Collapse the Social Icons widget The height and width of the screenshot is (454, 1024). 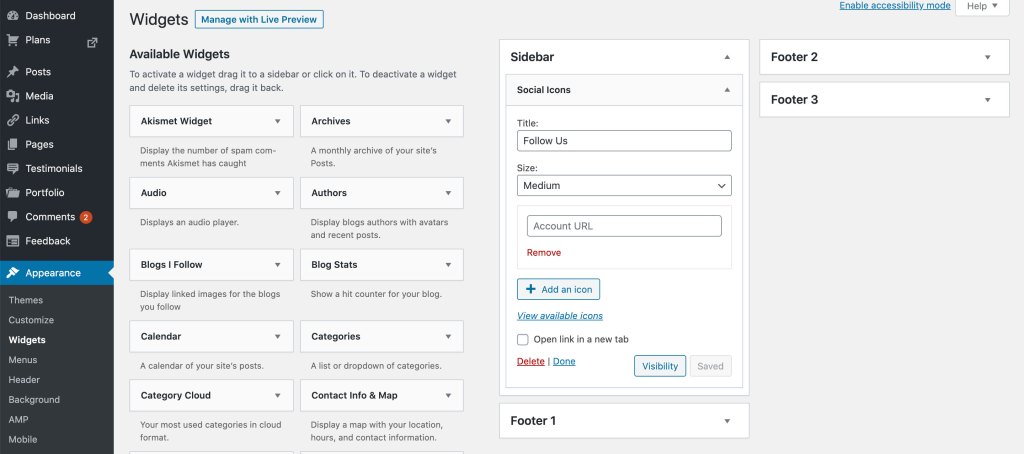(727, 89)
